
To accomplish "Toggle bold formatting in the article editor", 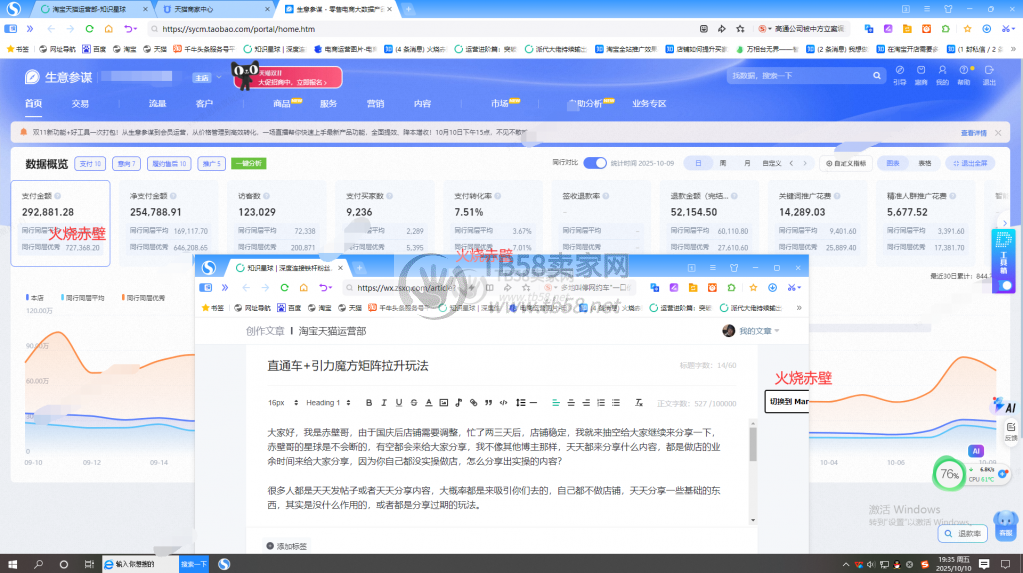I will tap(369, 403).
